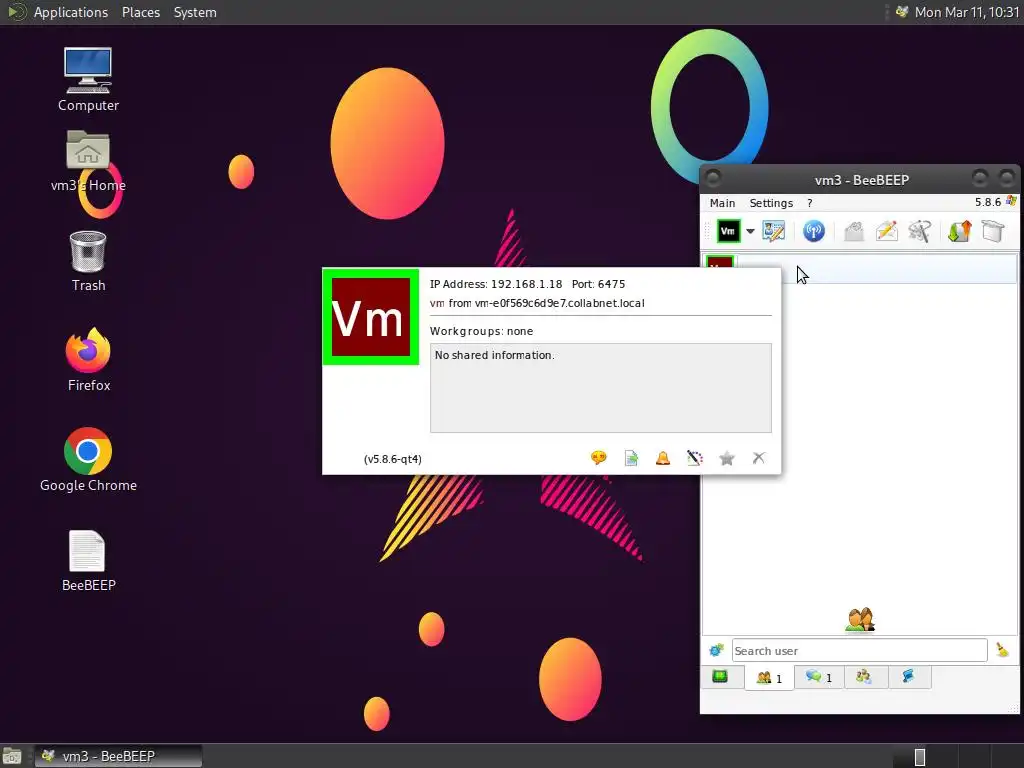Click the send file icon in the user popup
Viewport: 1024px width, 768px height.
pyautogui.click(x=631, y=458)
